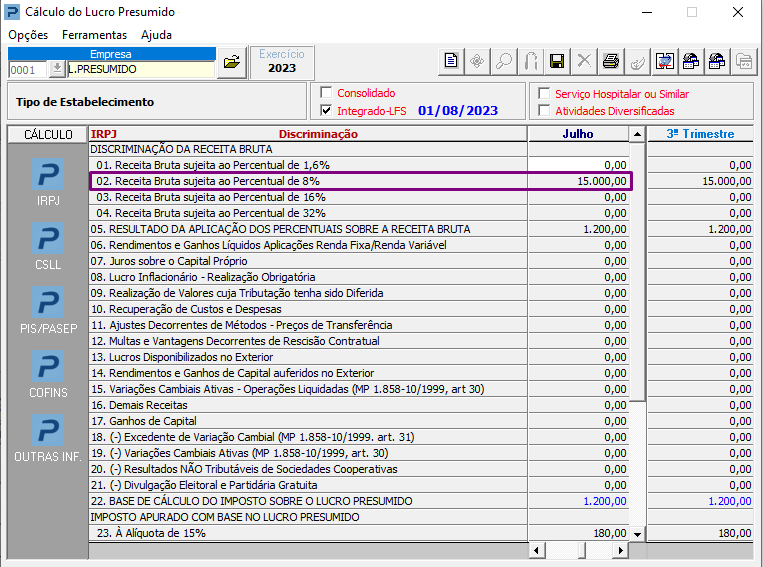
Task: Click the grayed folders toolbar icon
Action: (x=744, y=61)
